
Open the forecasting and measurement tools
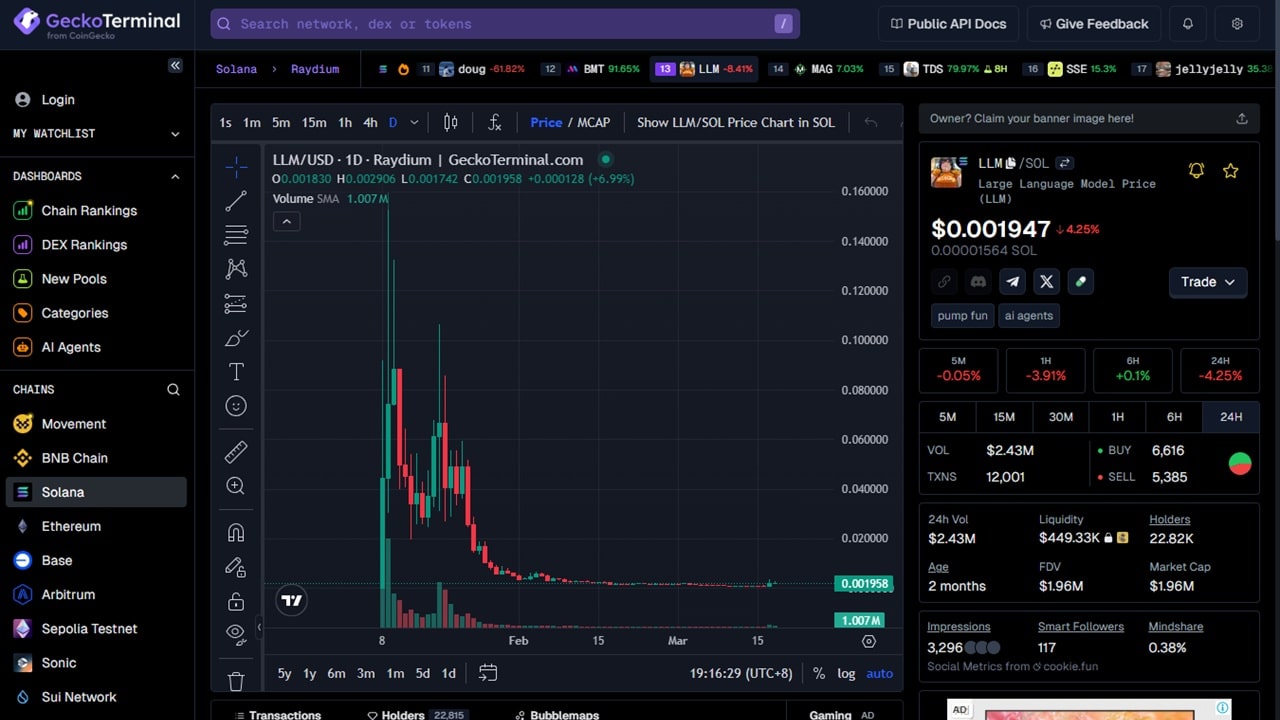pyautogui.click(x=236, y=303)
